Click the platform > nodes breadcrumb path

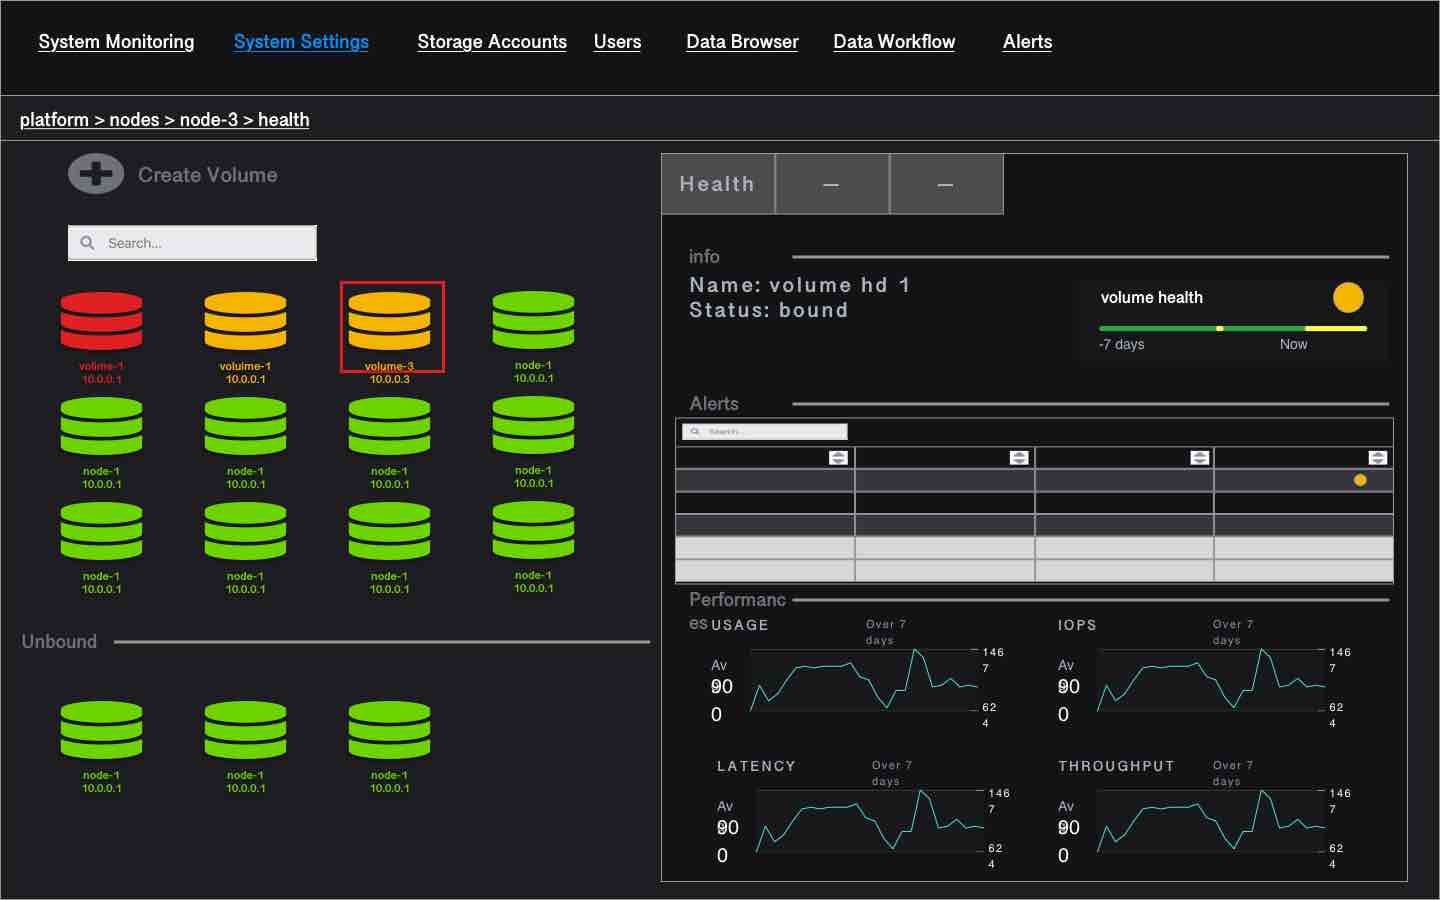coord(165,120)
